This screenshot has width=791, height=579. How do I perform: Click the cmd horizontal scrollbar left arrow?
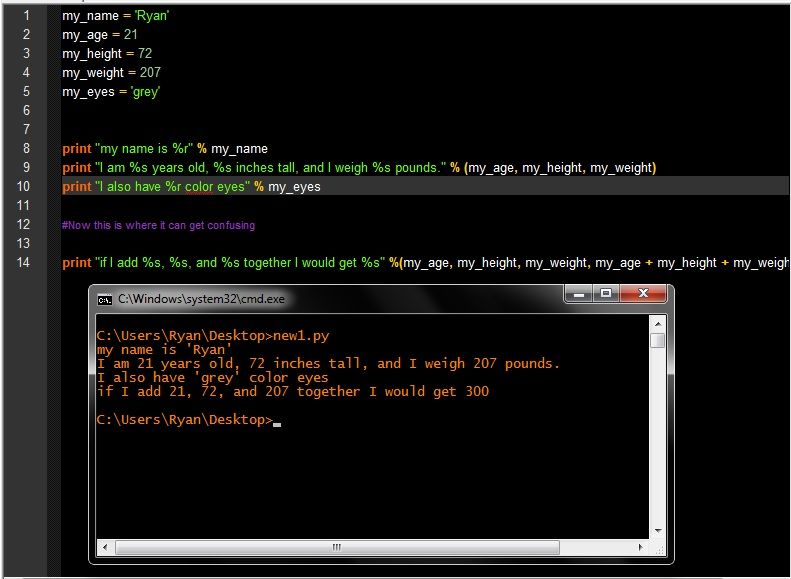(105, 547)
